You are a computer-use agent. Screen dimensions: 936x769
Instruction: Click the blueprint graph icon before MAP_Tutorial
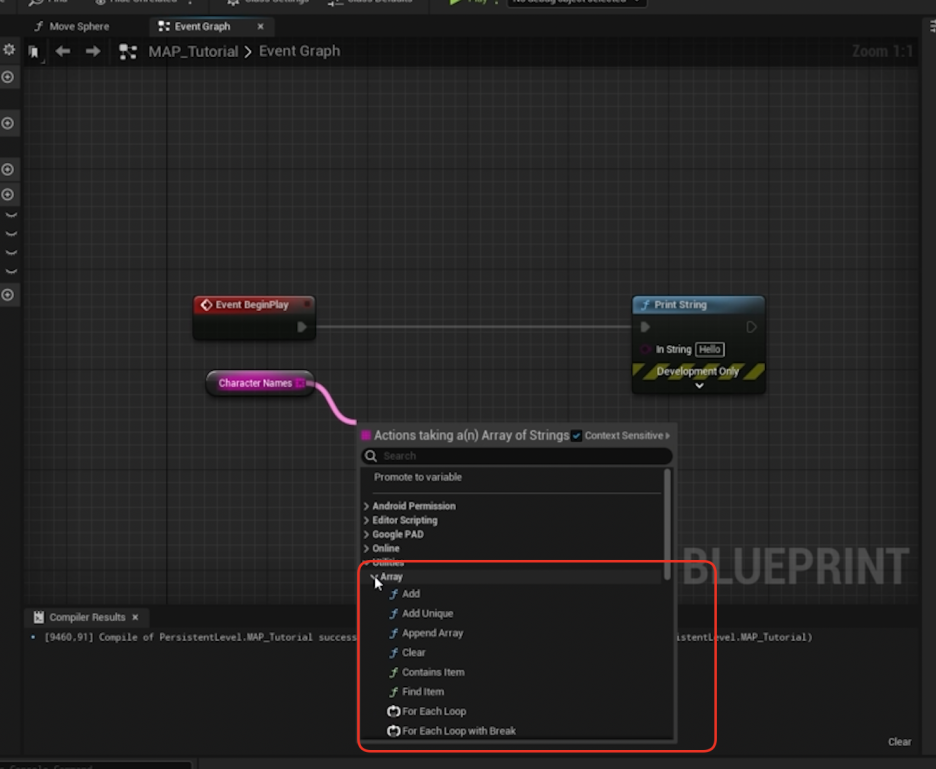pyautogui.click(x=128, y=52)
